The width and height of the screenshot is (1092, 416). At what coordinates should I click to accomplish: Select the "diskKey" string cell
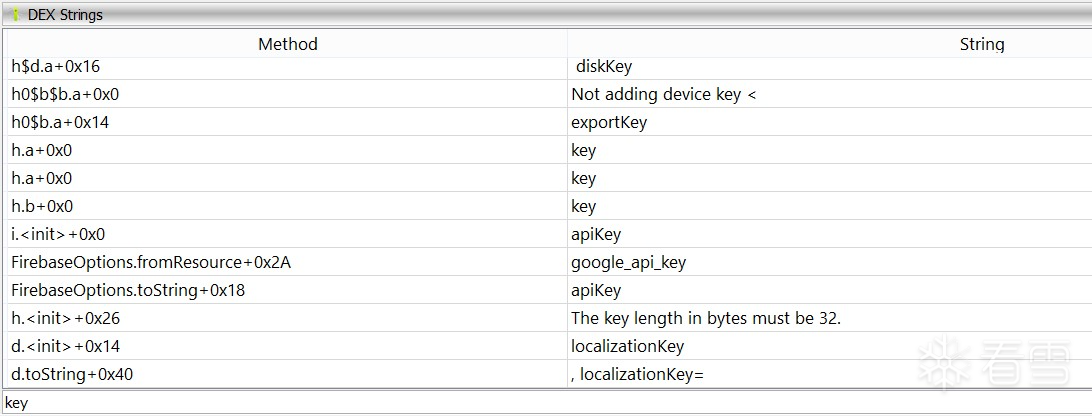(604, 66)
